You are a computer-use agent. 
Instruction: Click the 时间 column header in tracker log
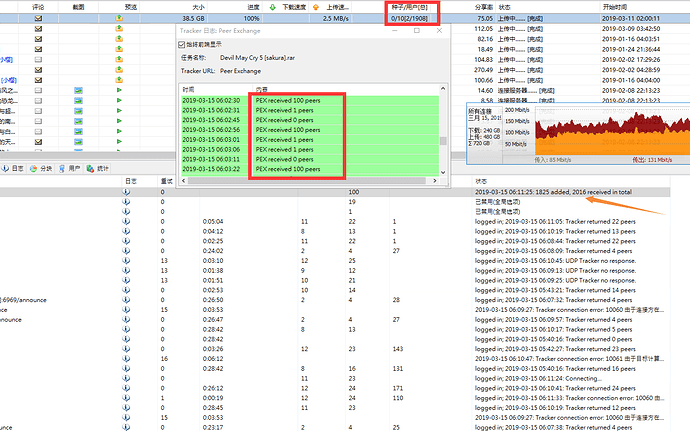[x=190, y=90]
